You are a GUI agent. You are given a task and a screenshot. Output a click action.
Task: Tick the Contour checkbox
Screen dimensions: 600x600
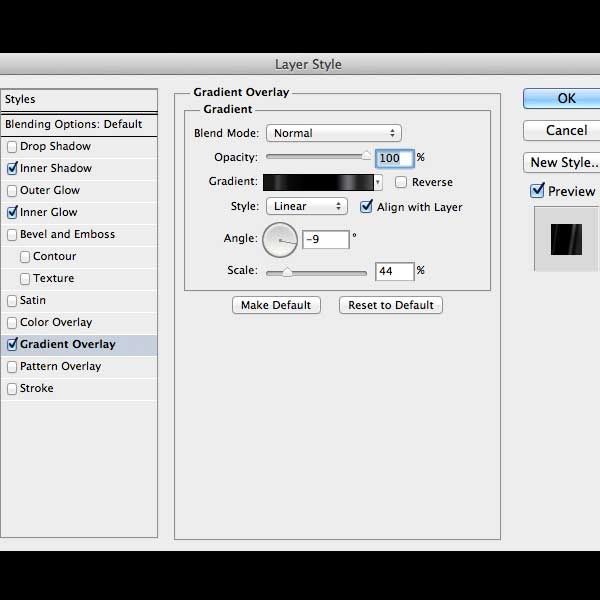(25, 257)
